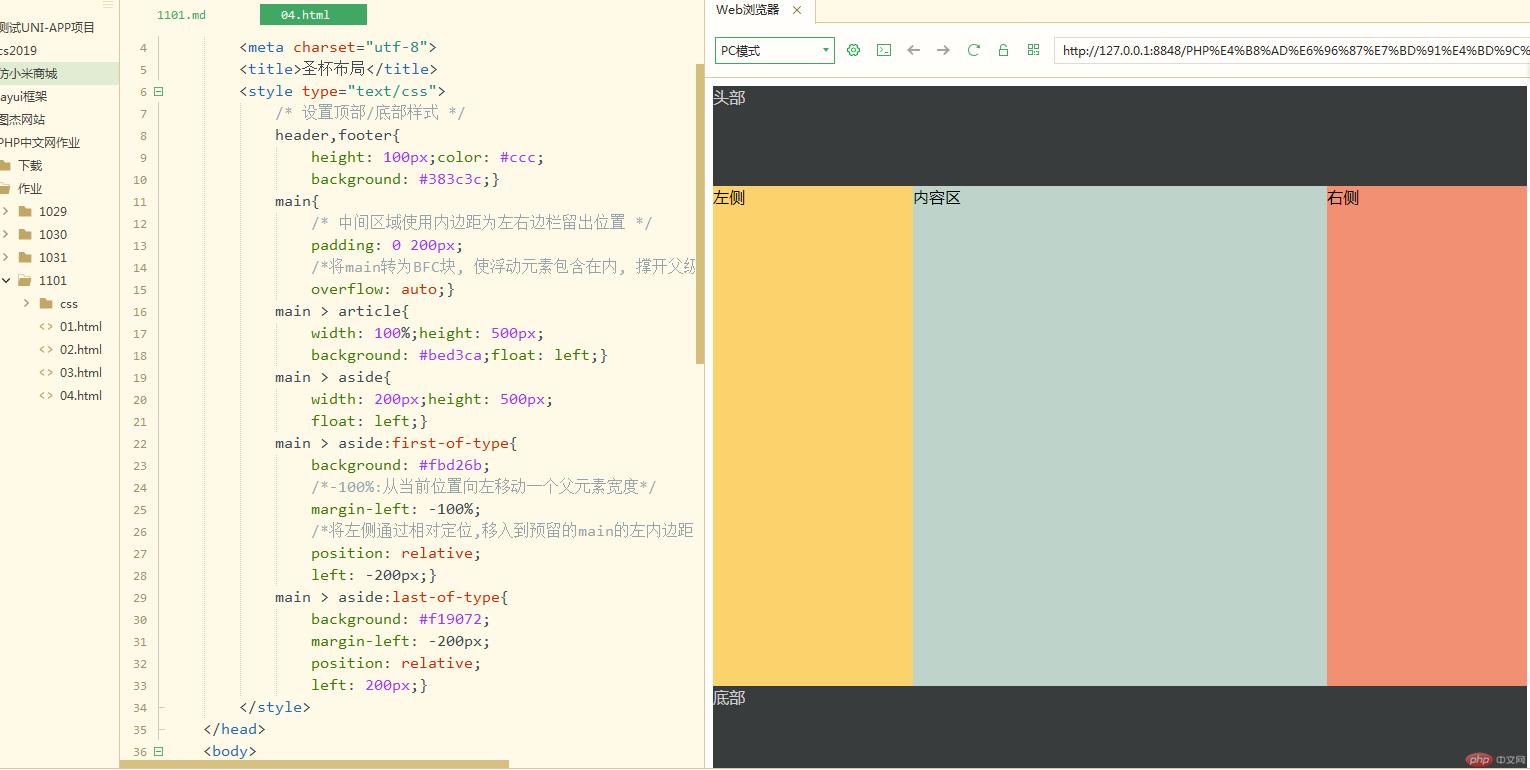The width and height of the screenshot is (1530, 770).
Task: Click the 1029 folder icon
Action: (25, 212)
